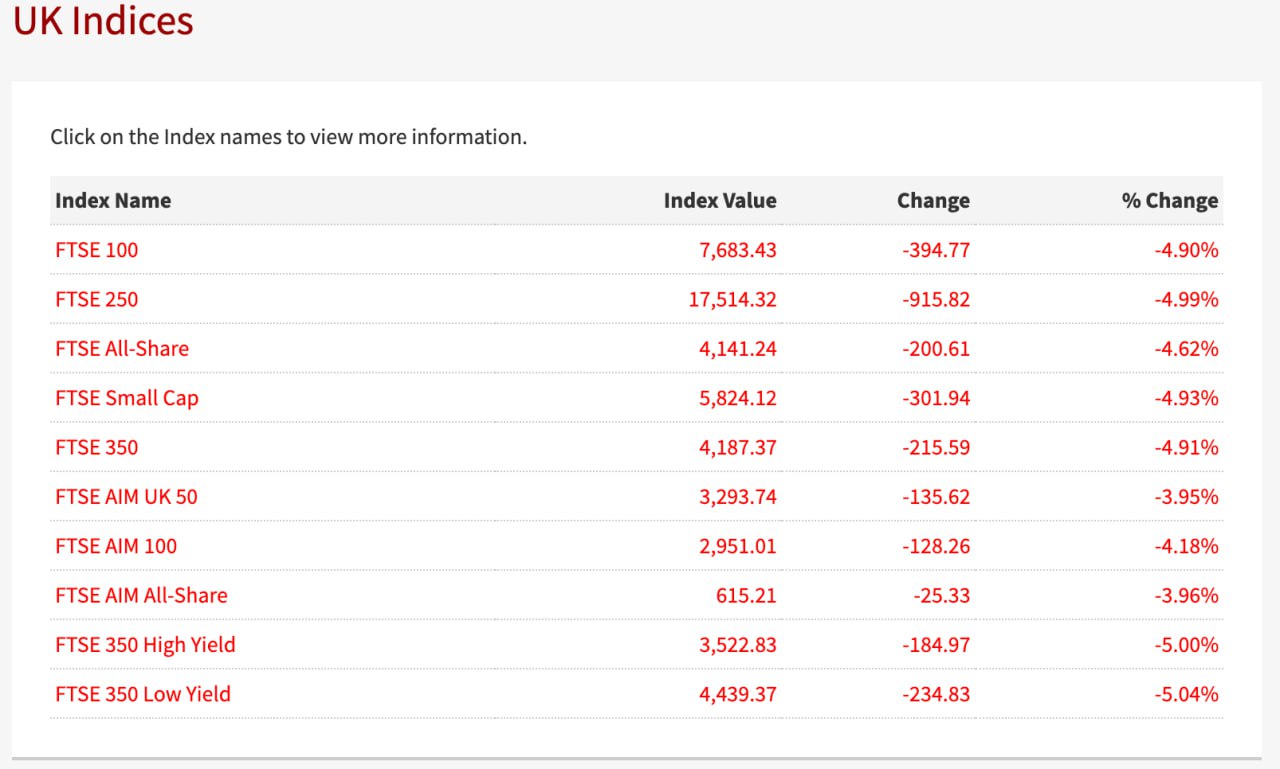Click the percent change -4.99%
1280x769 pixels.
tap(1187, 299)
